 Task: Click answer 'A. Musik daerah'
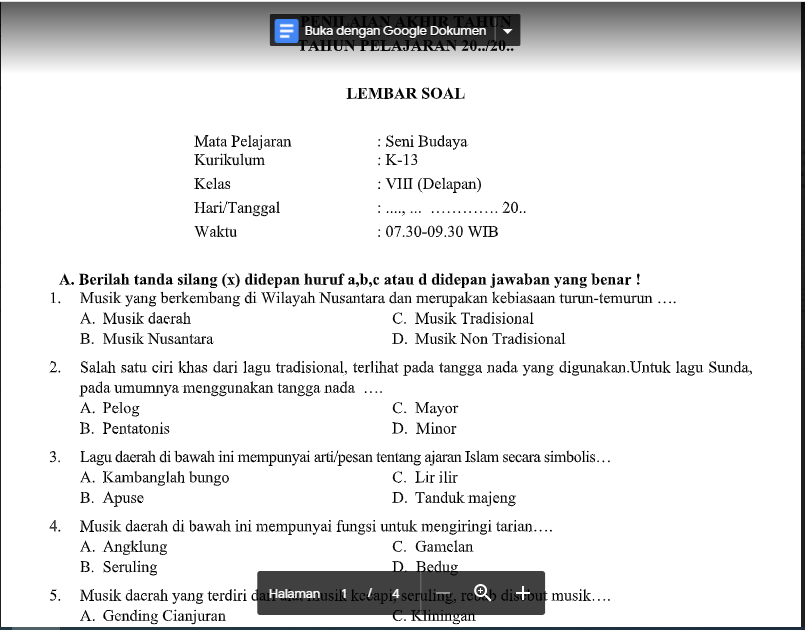pos(135,318)
